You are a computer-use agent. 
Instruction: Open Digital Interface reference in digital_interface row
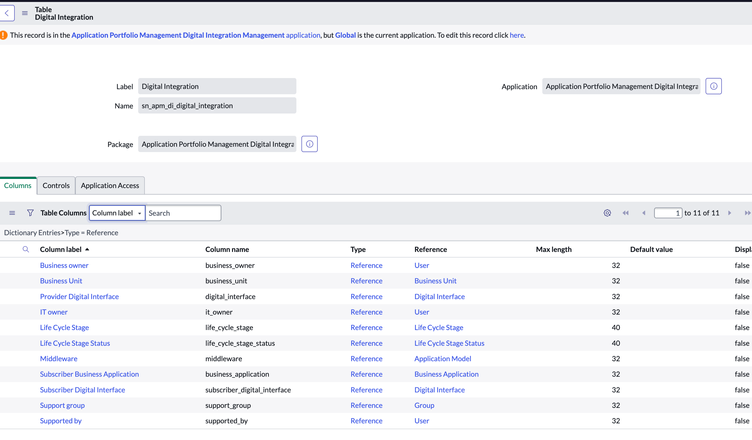pos(439,297)
